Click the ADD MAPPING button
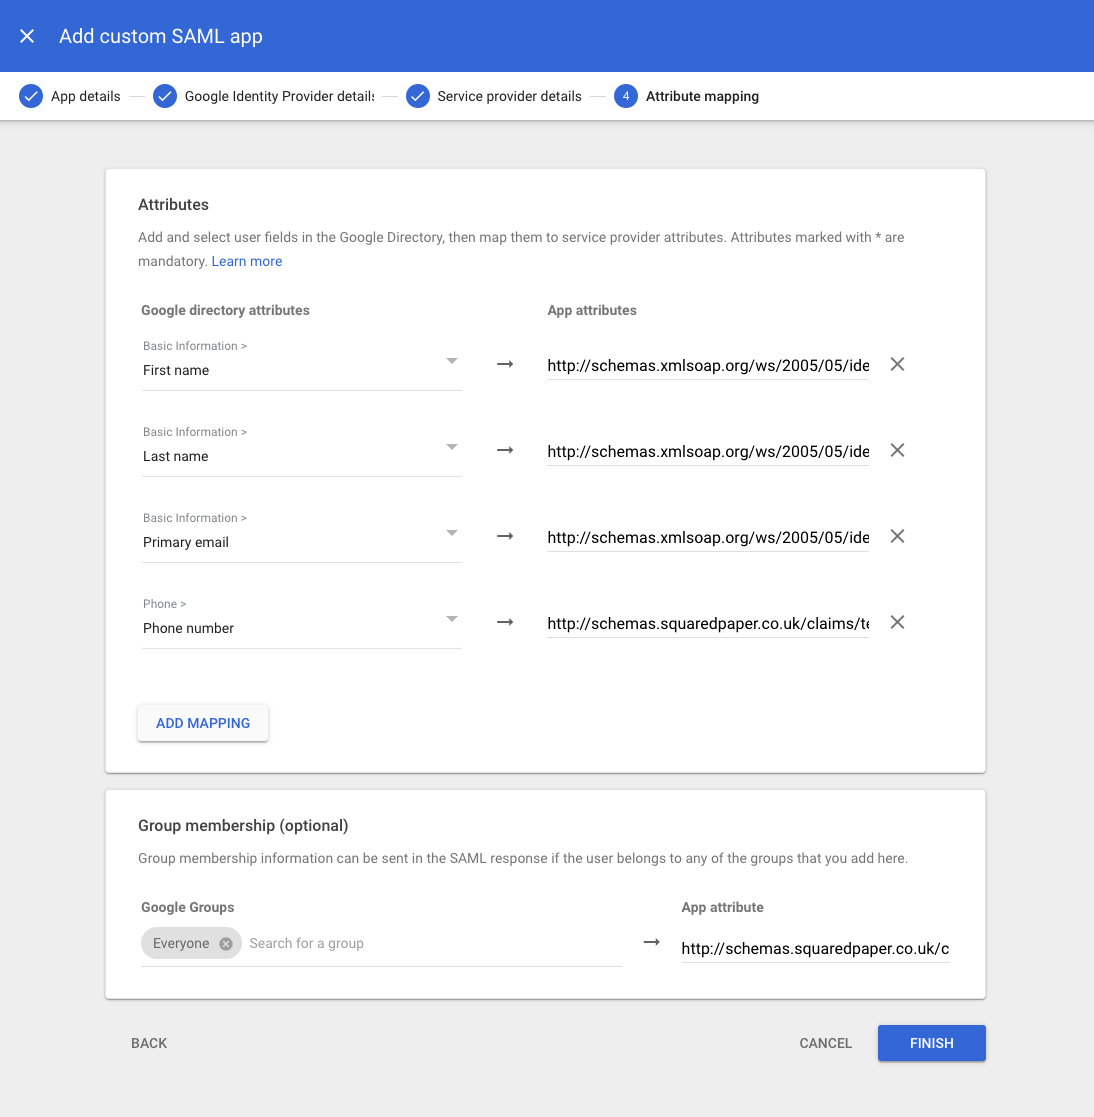Screen dimensions: 1094x1117 [x=203, y=723]
